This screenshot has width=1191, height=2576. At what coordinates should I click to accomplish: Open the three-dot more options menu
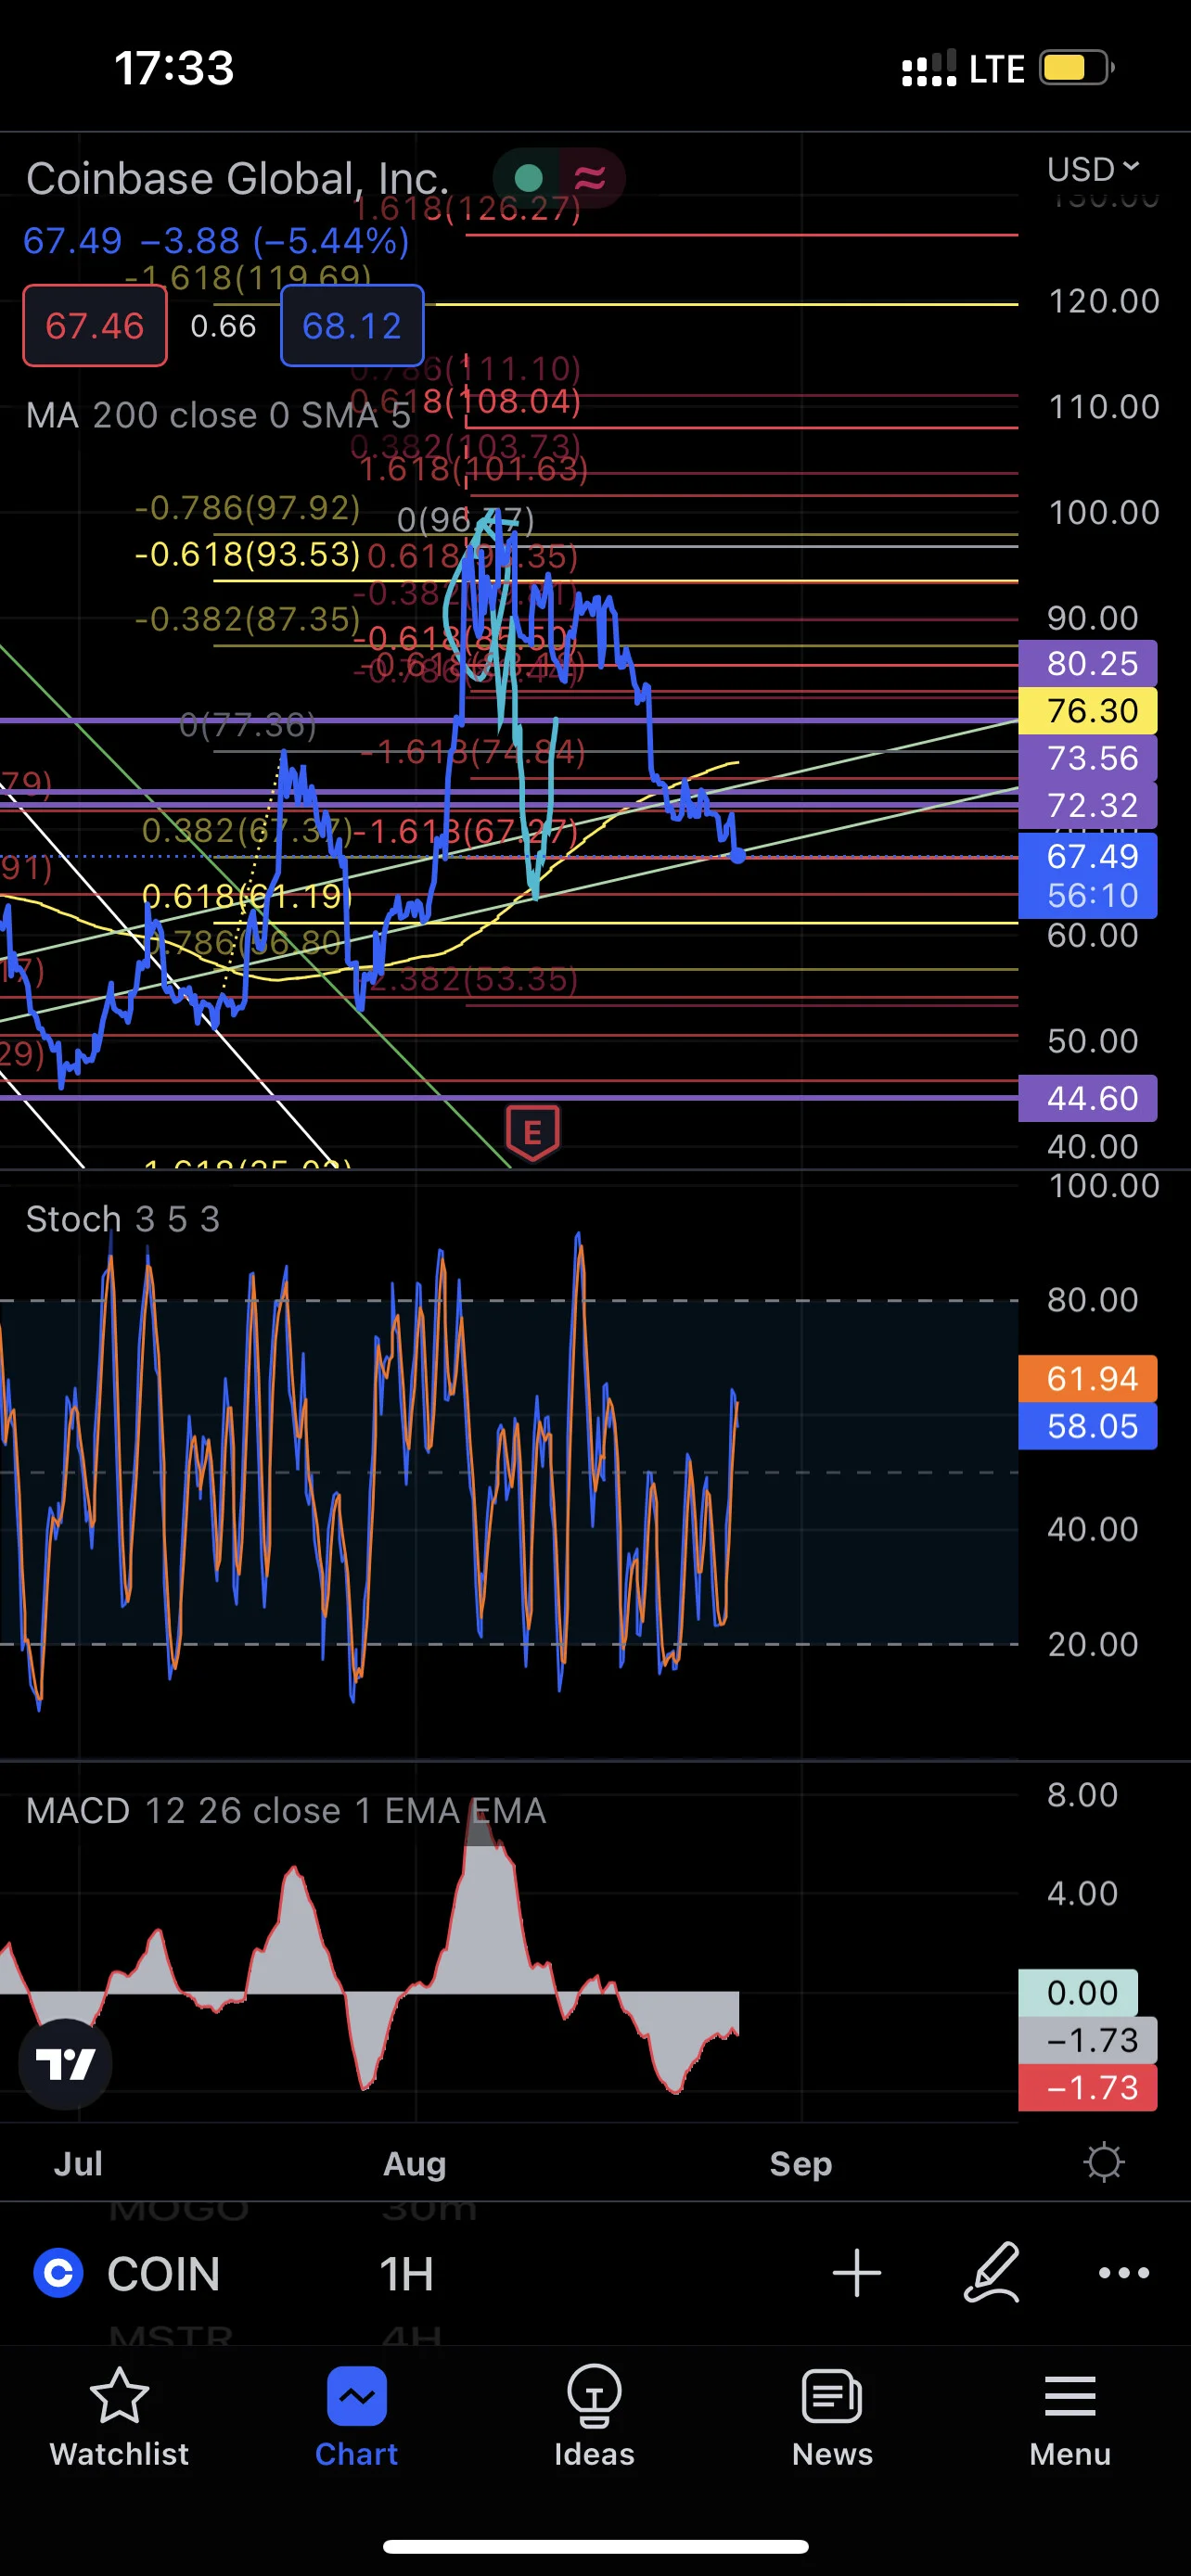pyautogui.click(x=1124, y=2273)
